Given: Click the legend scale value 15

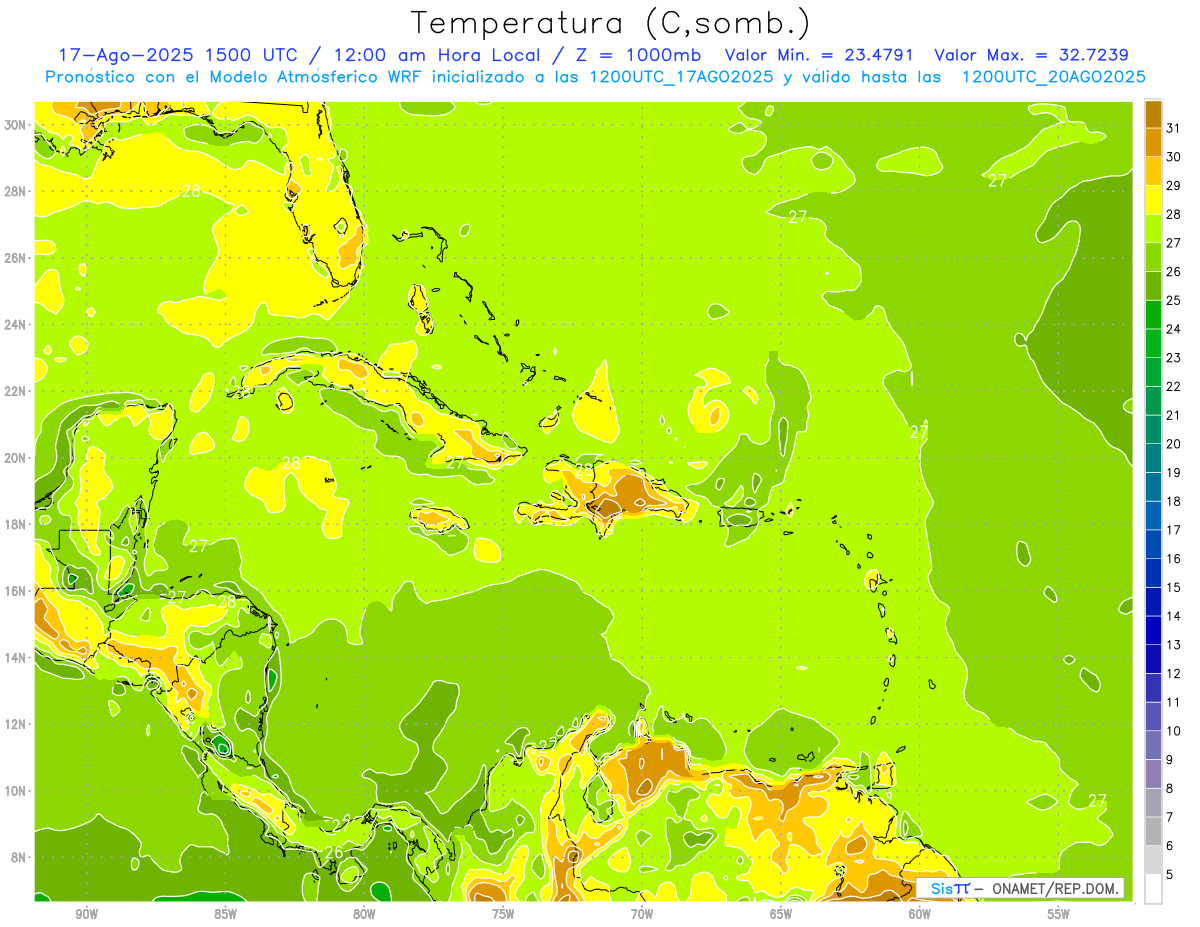Looking at the screenshot, I should [1174, 587].
